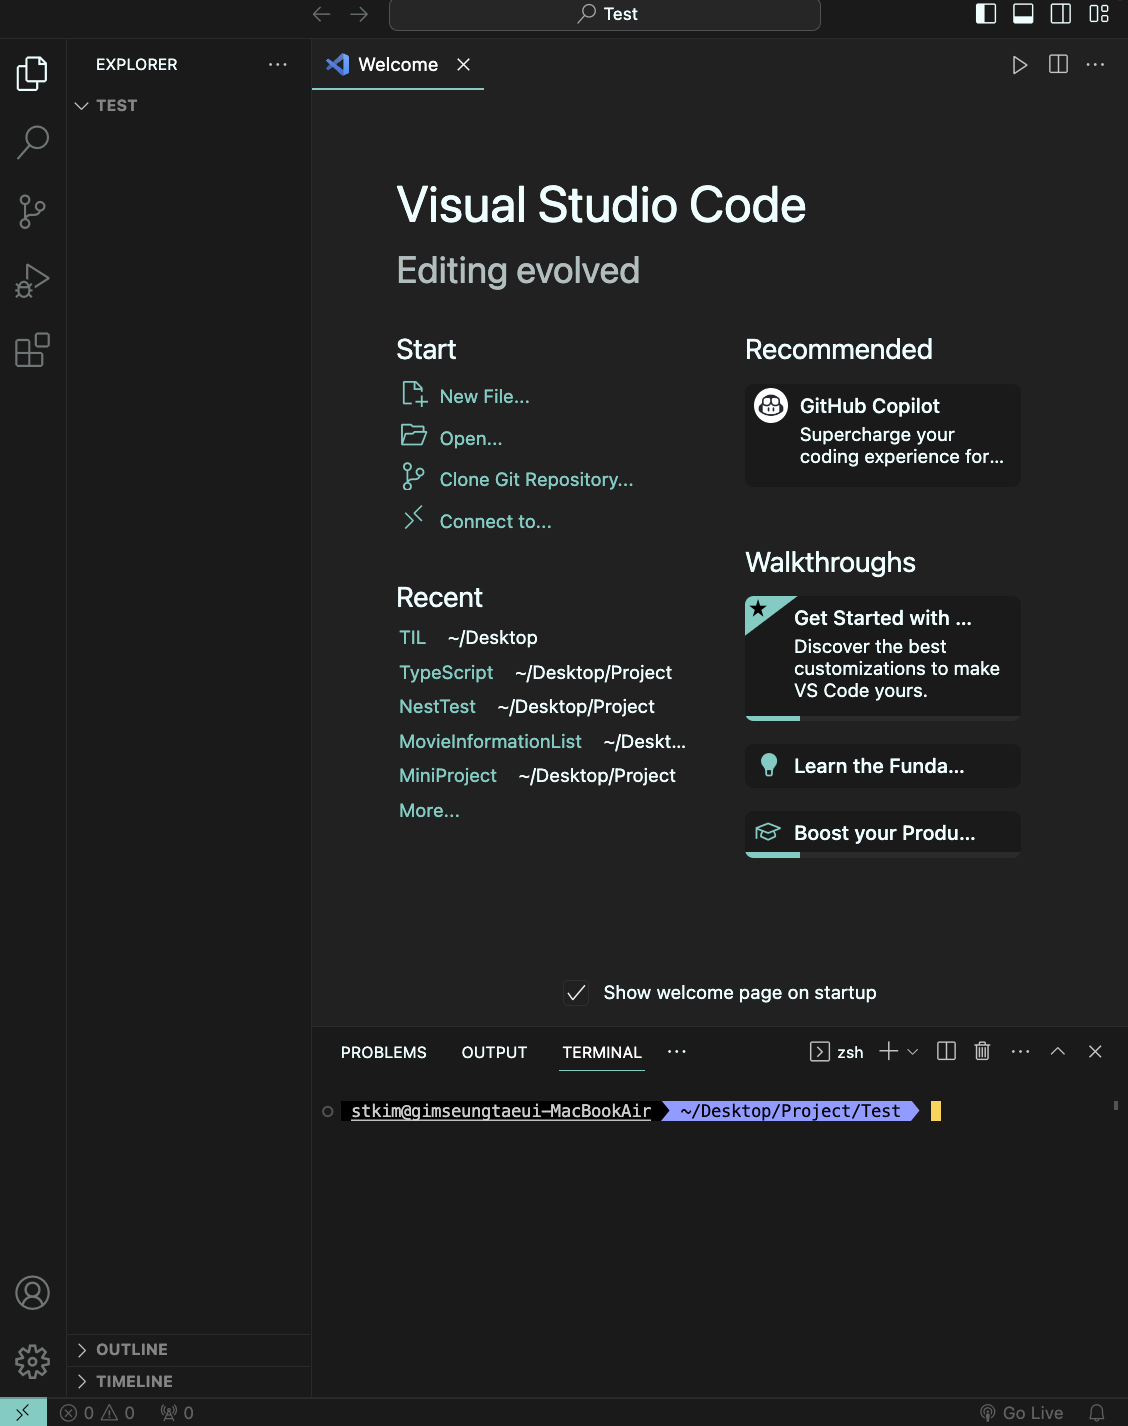Show More recent folders
1128x1426 pixels.
(429, 810)
